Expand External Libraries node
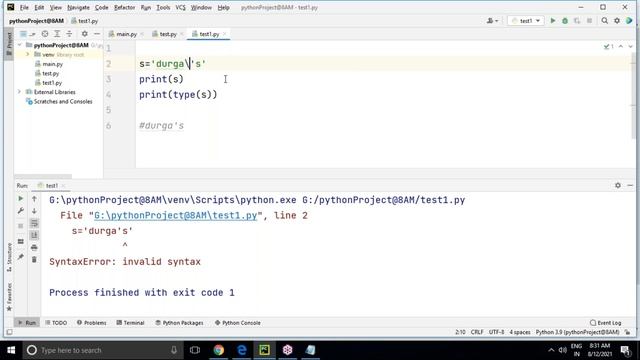Viewport: 640px width, 360px height. [19, 92]
